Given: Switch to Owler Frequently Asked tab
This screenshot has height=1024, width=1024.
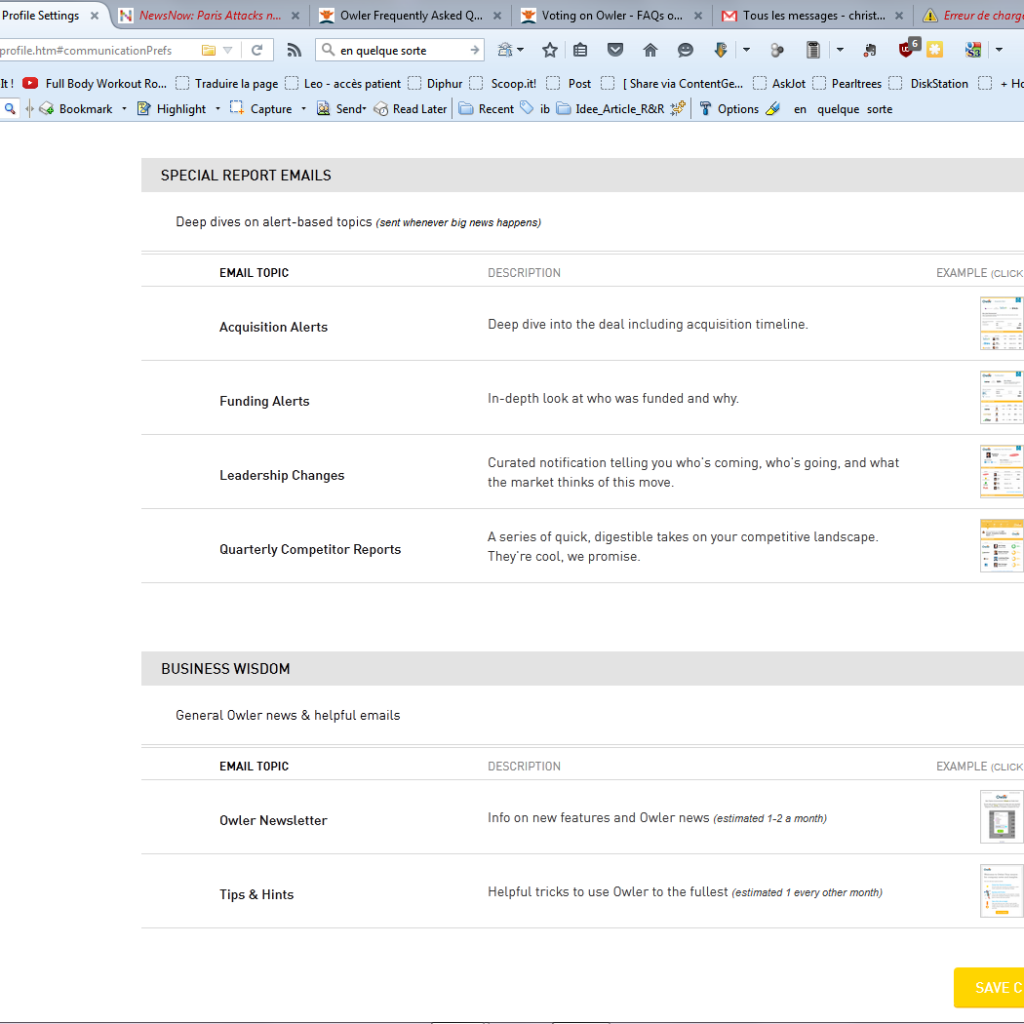Looking at the screenshot, I should [x=411, y=15].
